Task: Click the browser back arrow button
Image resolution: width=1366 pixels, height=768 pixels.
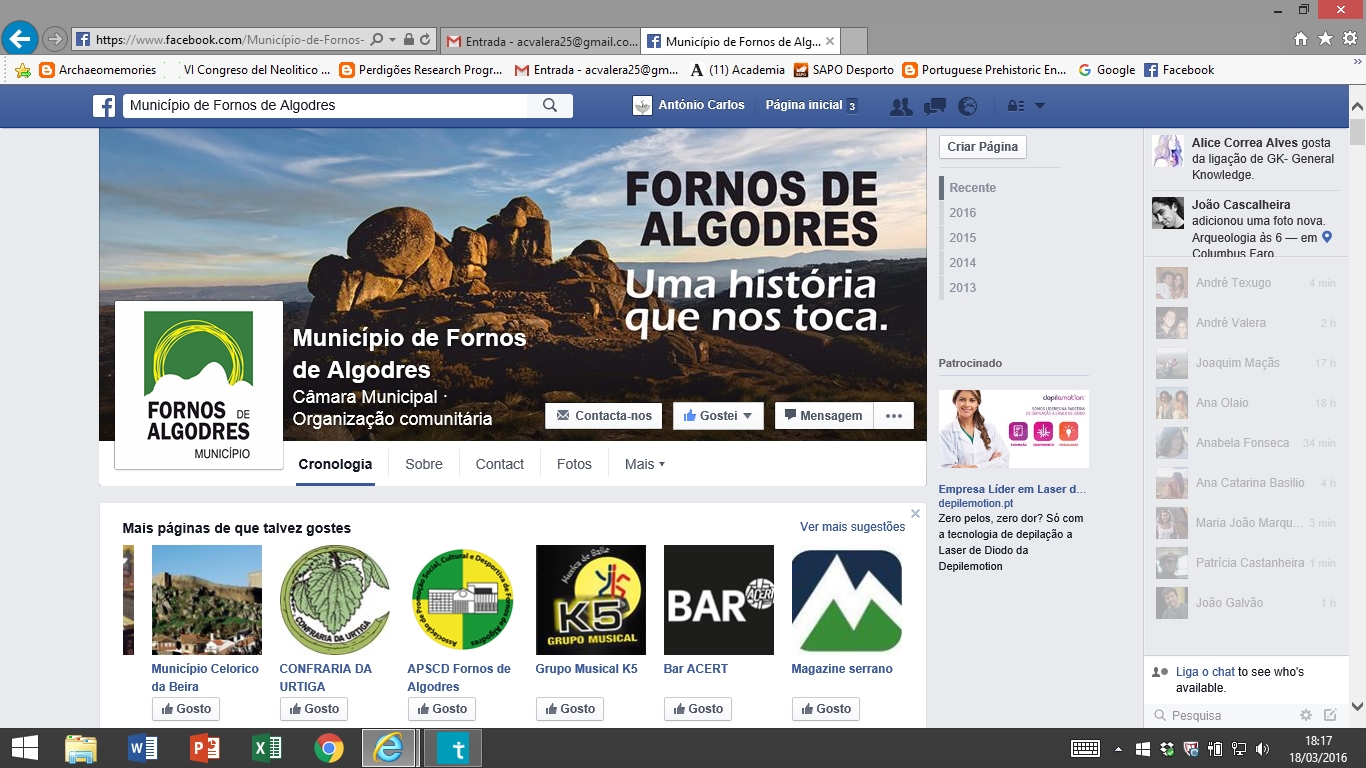Action: point(20,39)
